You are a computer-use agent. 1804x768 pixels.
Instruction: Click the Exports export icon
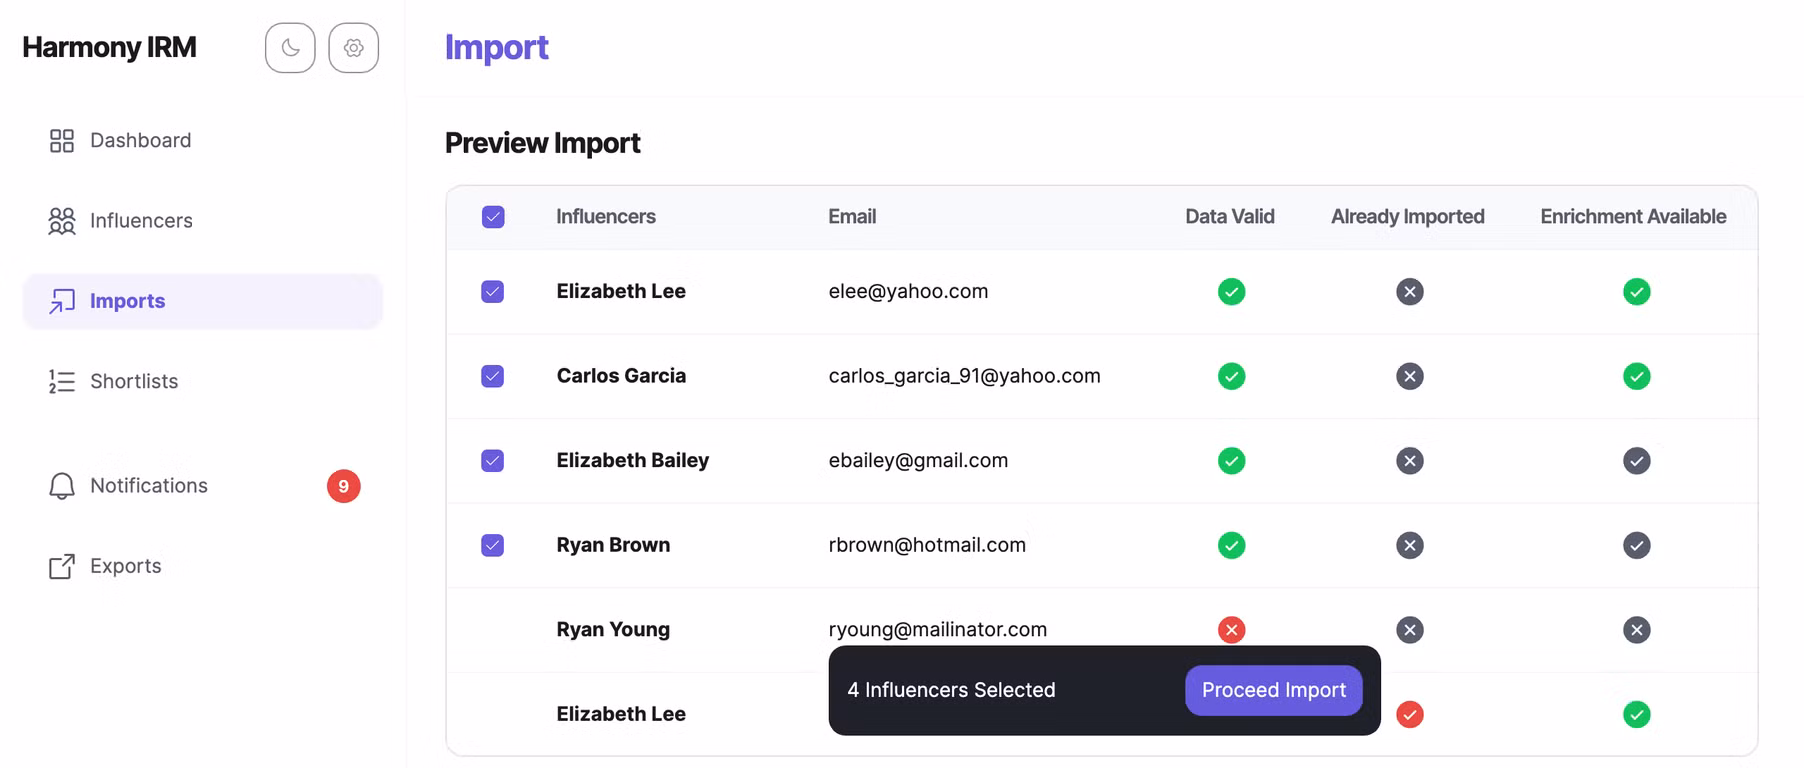61,566
